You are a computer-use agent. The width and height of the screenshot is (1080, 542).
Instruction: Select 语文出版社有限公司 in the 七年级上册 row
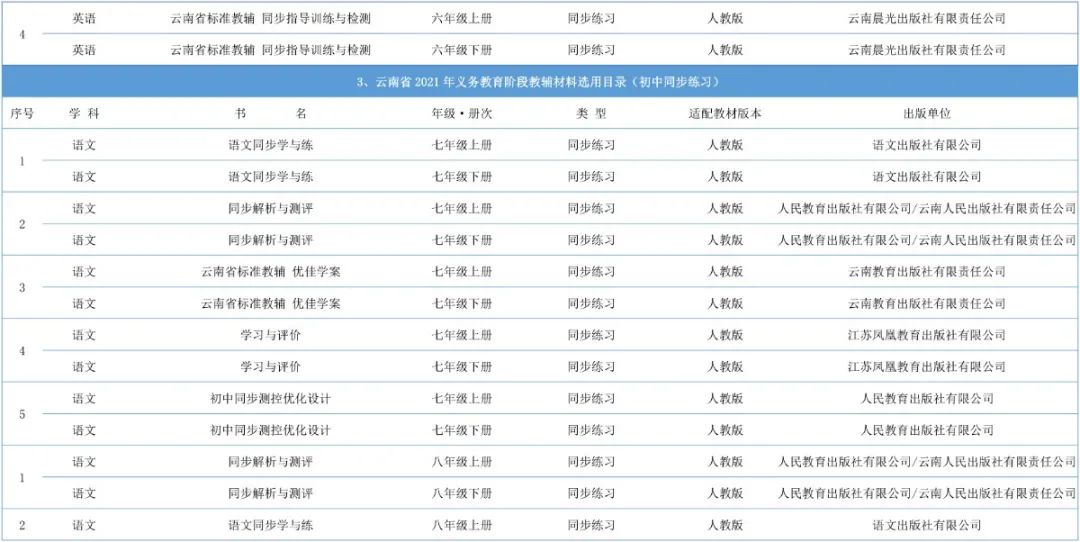(x=927, y=145)
